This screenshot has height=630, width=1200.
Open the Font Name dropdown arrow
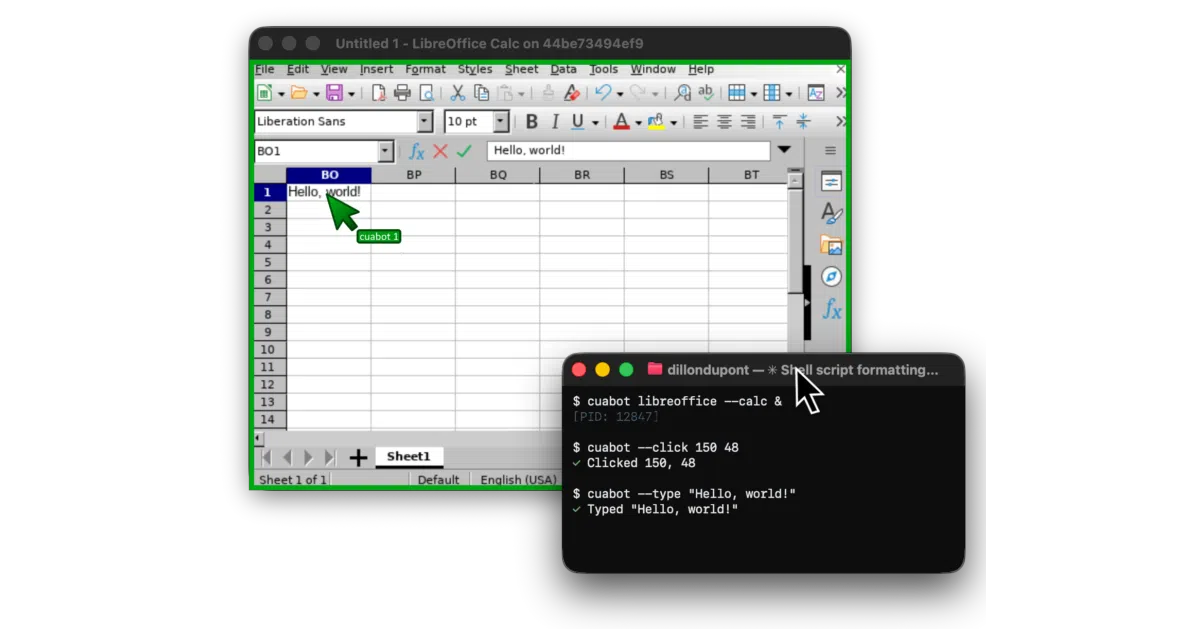click(425, 122)
